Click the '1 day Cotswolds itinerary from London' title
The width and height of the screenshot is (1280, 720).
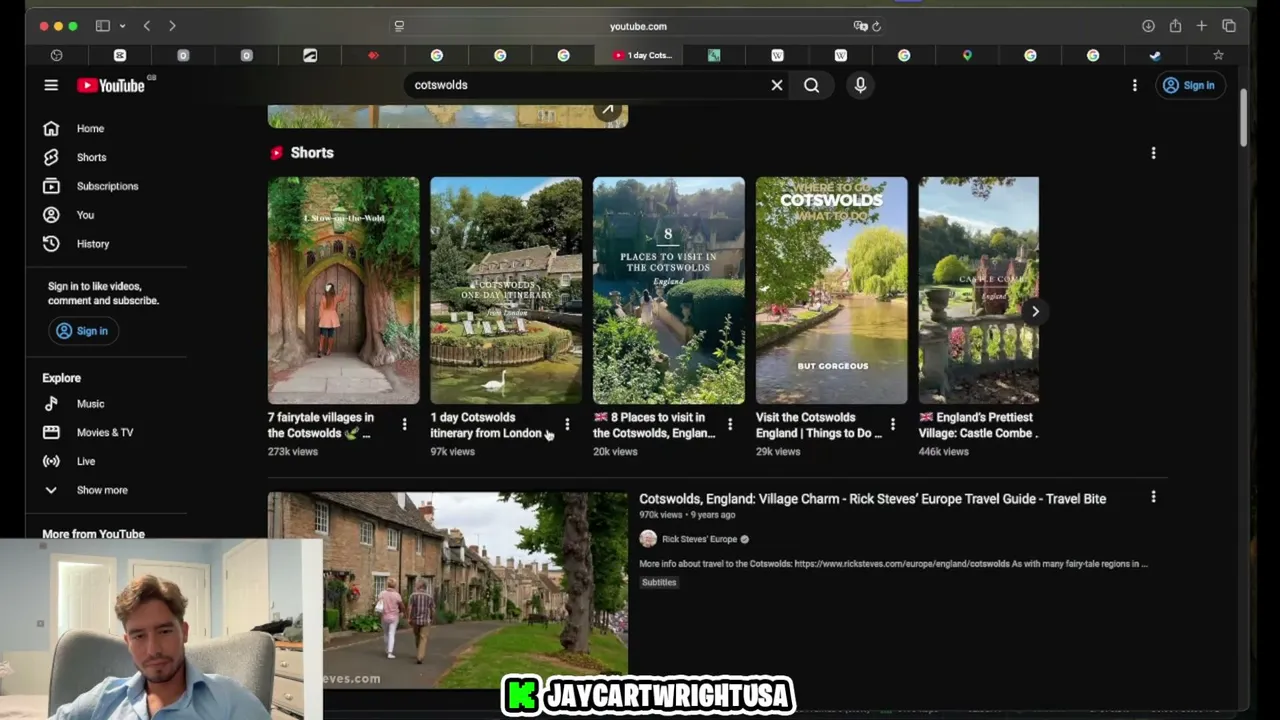tap(486, 425)
